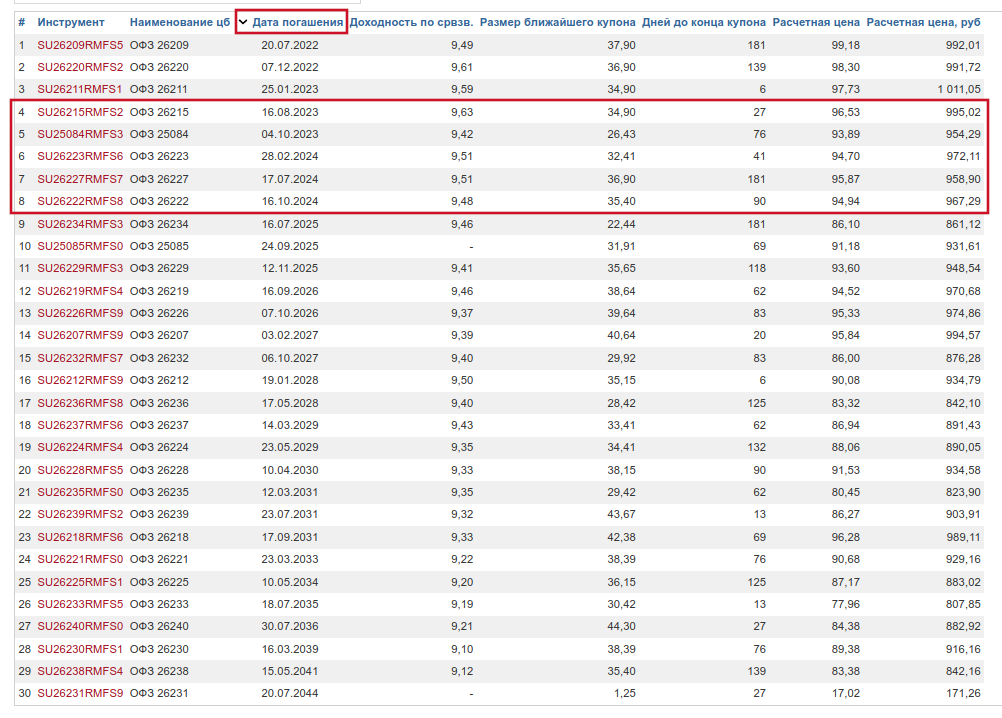1002x718 pixels.
Task: Sort table by Дата погашения header
Action: pos(298,22)
